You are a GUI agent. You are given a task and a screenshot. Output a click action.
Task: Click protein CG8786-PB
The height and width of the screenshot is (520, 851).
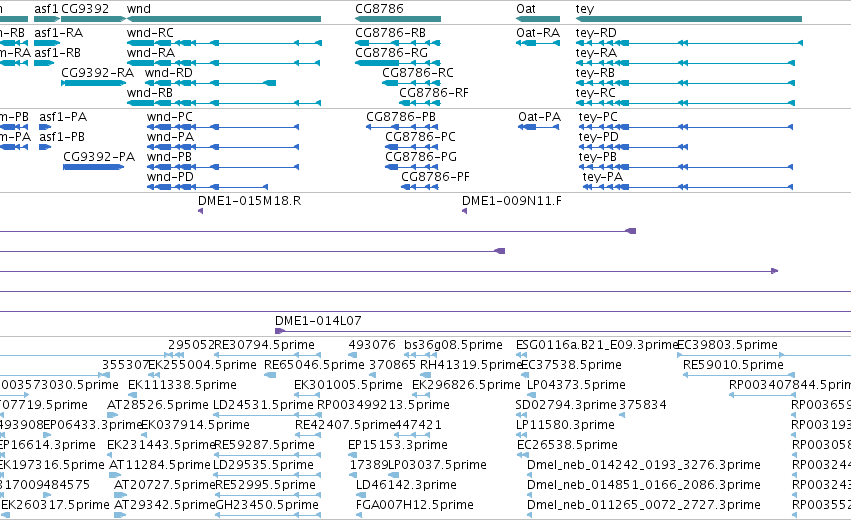[401, 117]
